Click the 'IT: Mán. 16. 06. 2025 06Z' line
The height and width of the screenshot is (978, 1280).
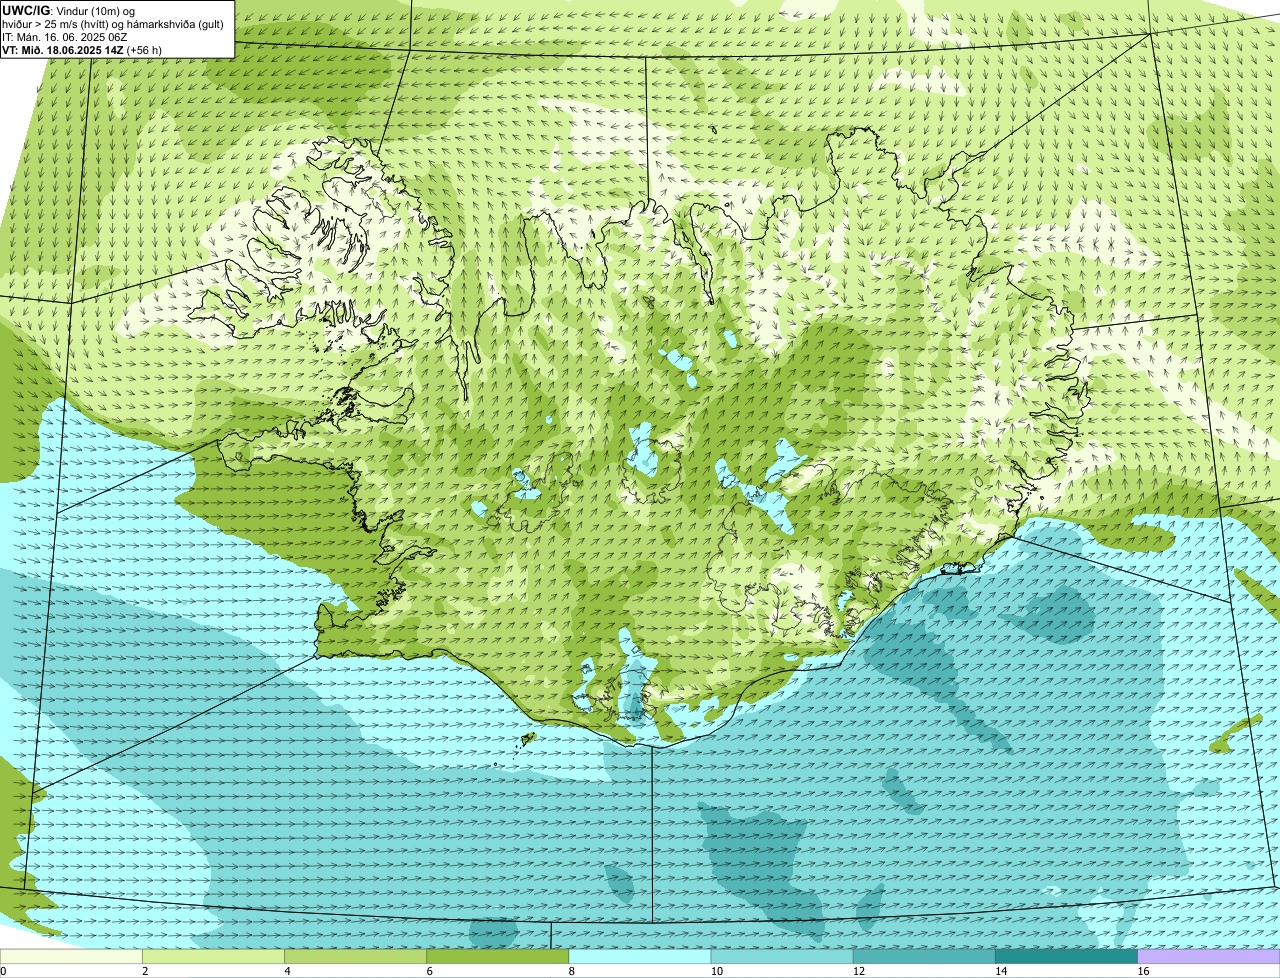64,37
